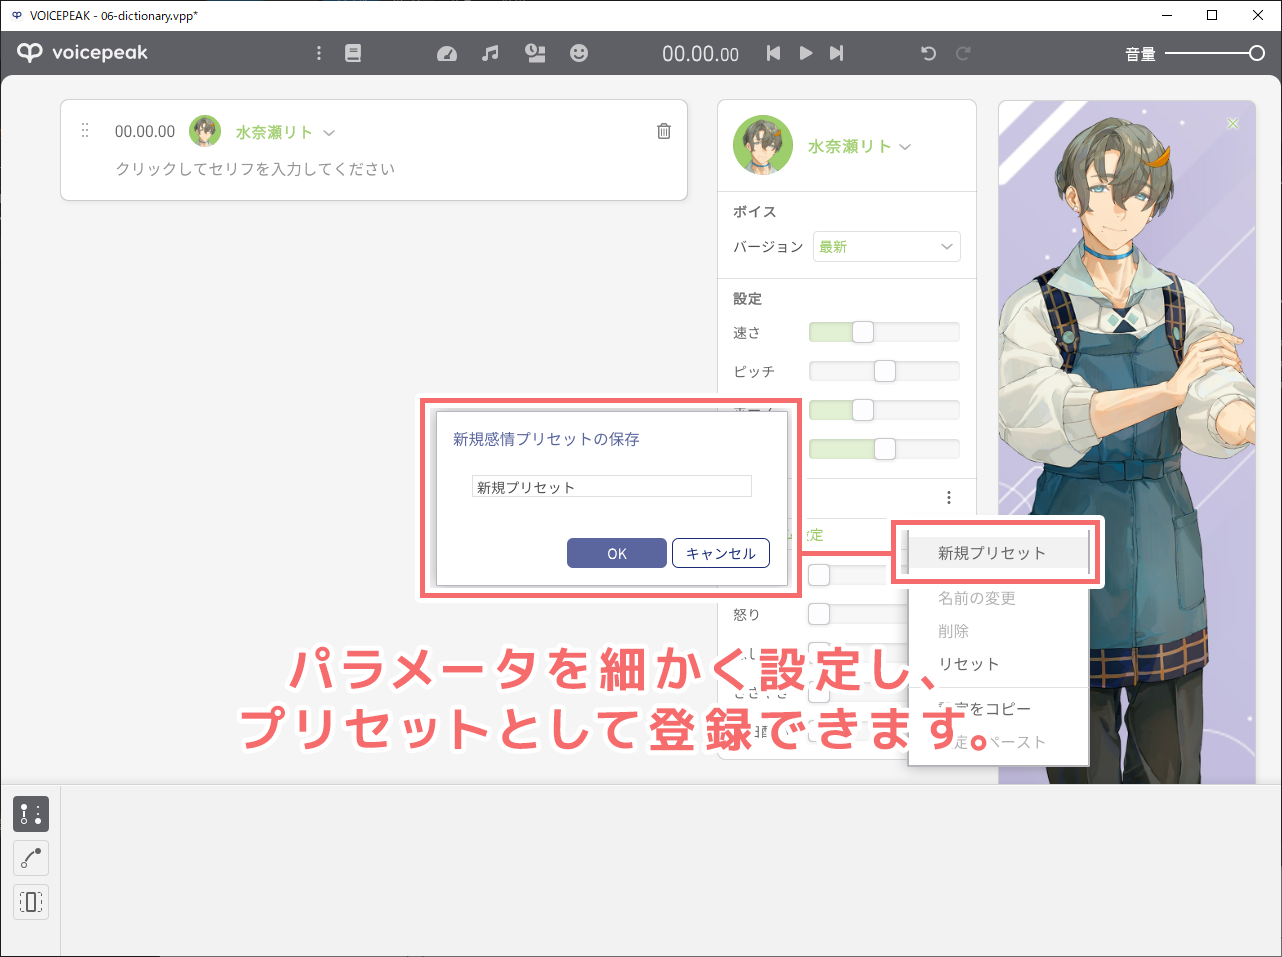
Task: Open the speed gauge settings icon
Action: tap(447, 53)
